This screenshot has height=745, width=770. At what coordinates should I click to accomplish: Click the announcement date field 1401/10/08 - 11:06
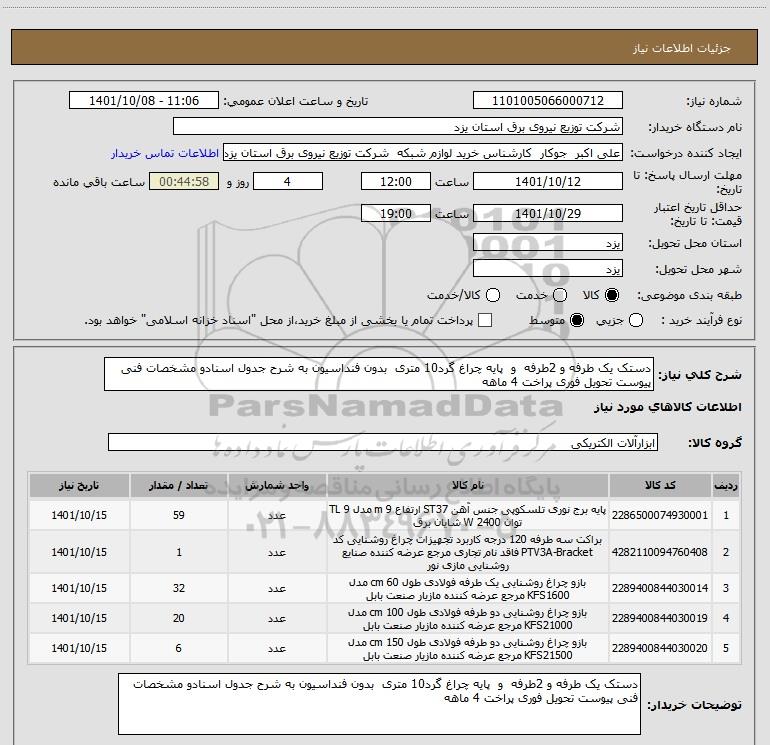point(144,101)
